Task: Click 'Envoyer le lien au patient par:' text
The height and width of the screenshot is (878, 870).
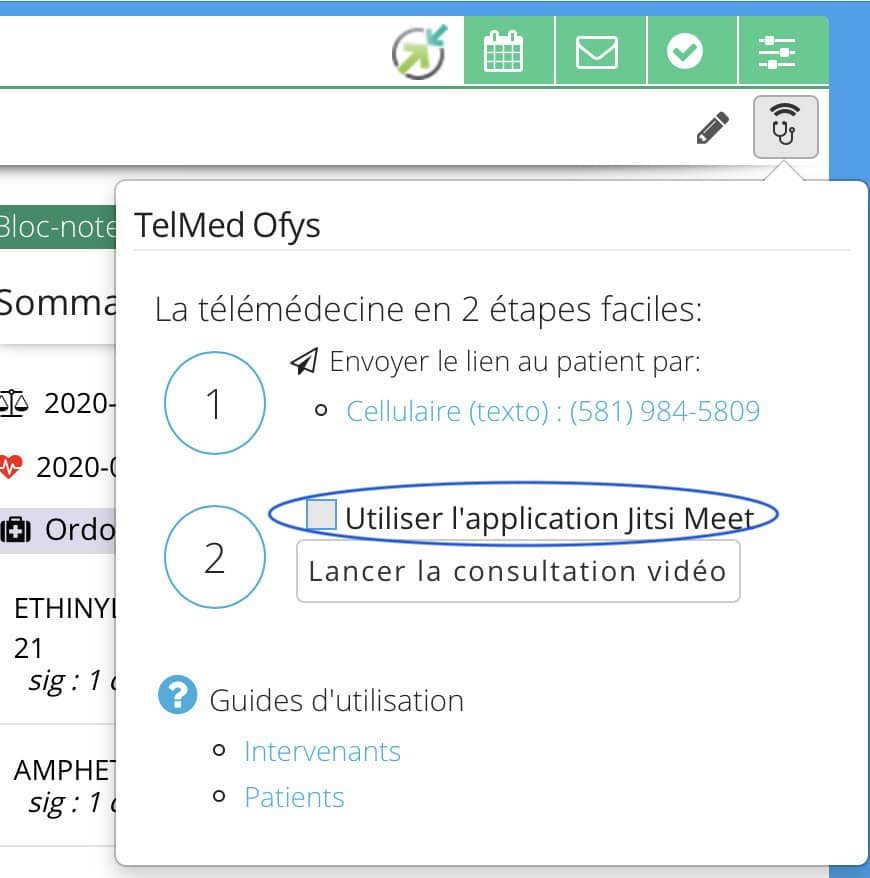Action: click(x=514, y=361)
